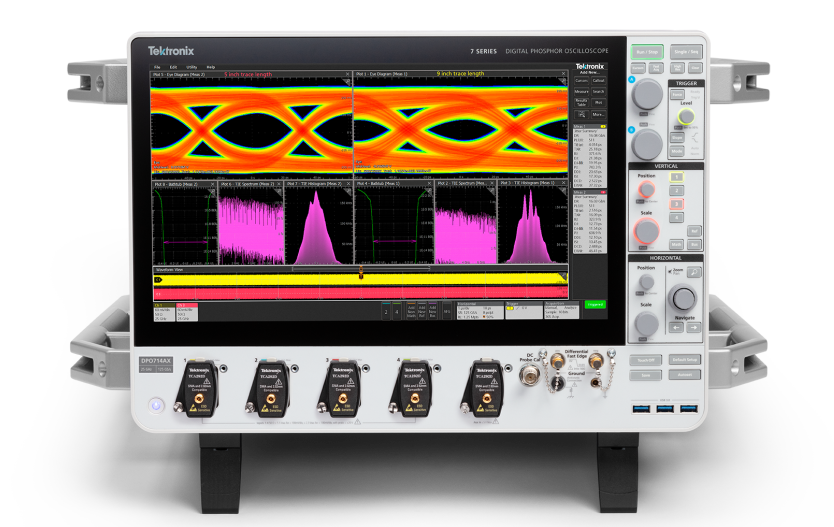The image size is (834, 527).
Task: Click the on-screen Callout button
Action: point(598,81)
